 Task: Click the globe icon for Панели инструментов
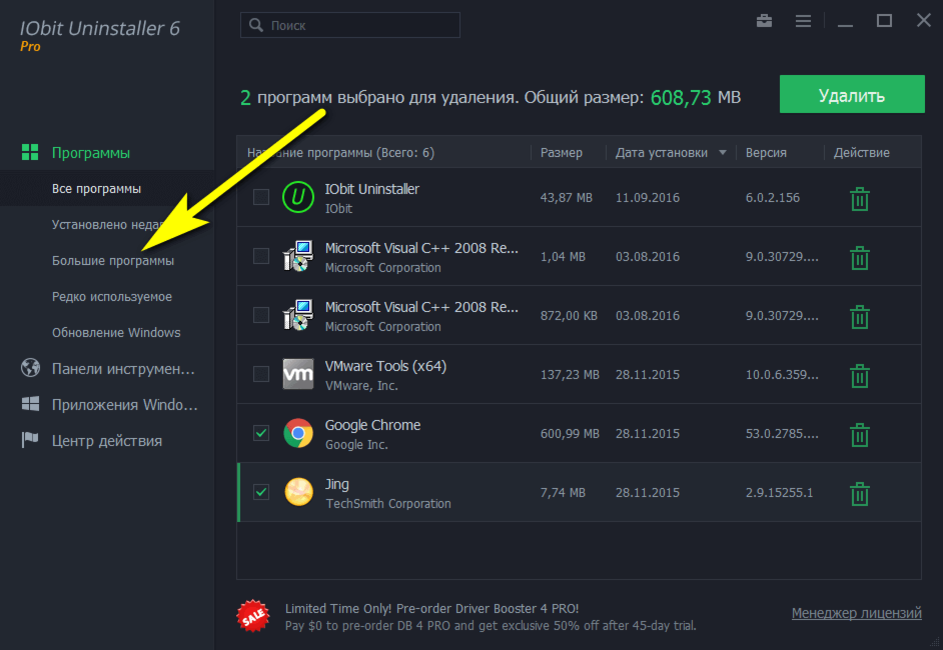[x=30, y=367]
